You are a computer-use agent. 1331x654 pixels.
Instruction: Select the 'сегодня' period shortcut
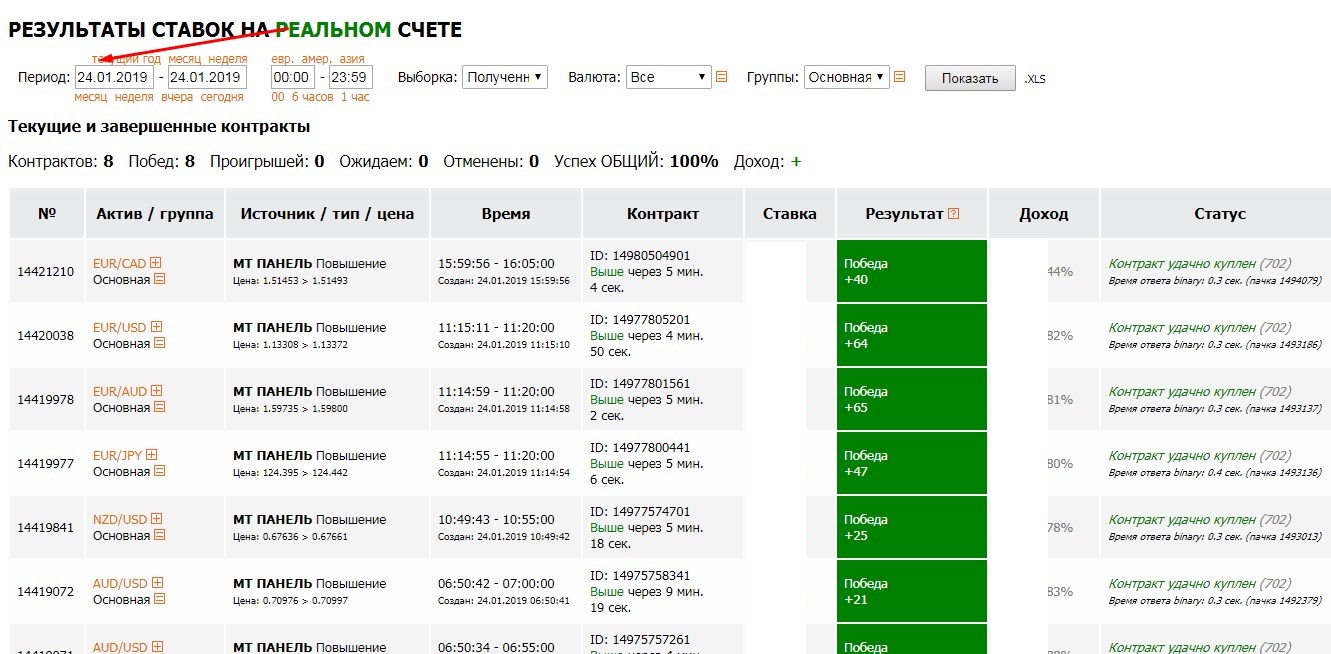point(221,97)
